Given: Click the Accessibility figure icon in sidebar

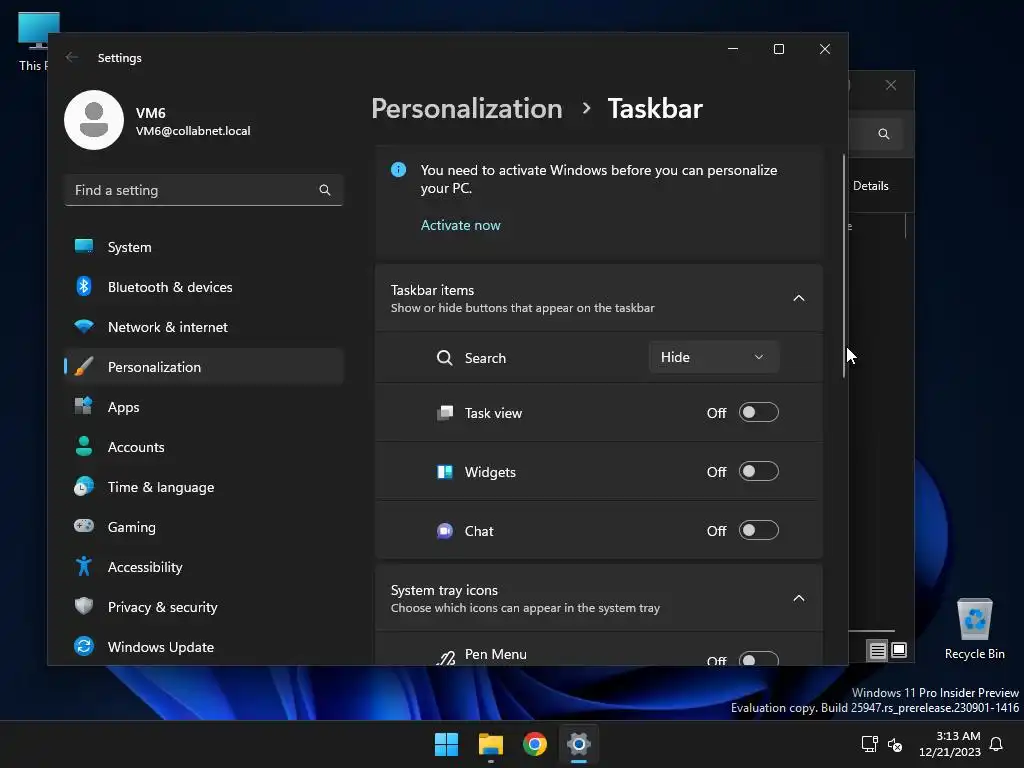Looking at the screenshot, I should pyautogui.click(x=84, y=566).
